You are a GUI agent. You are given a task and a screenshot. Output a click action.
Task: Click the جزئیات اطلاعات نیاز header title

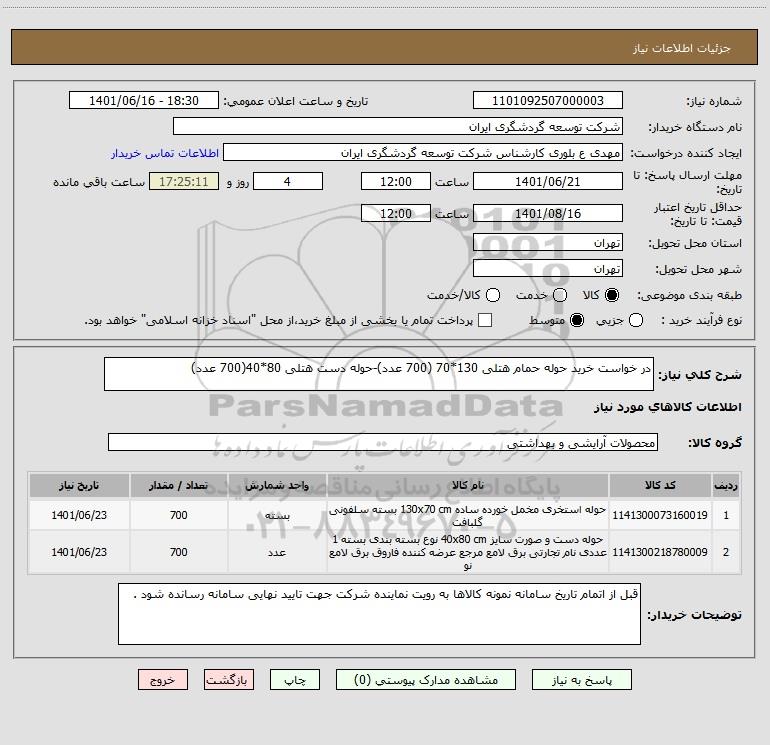(682, 48)
